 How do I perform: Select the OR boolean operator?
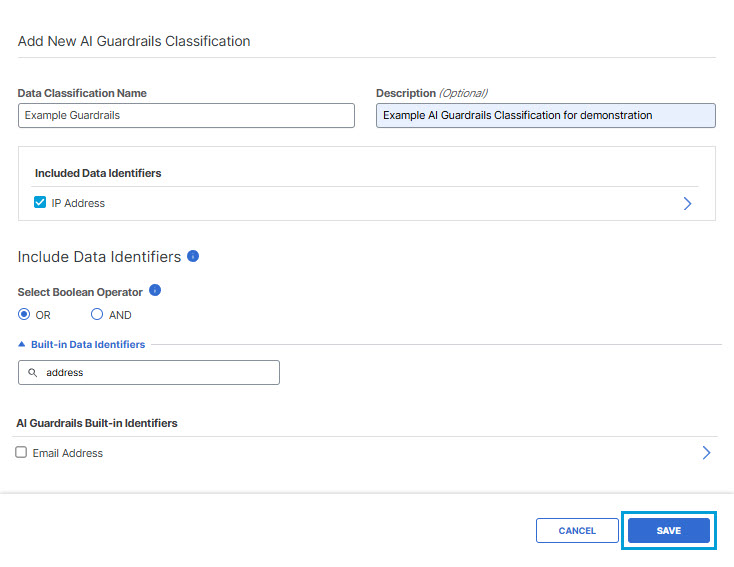(x=24, y=314)
